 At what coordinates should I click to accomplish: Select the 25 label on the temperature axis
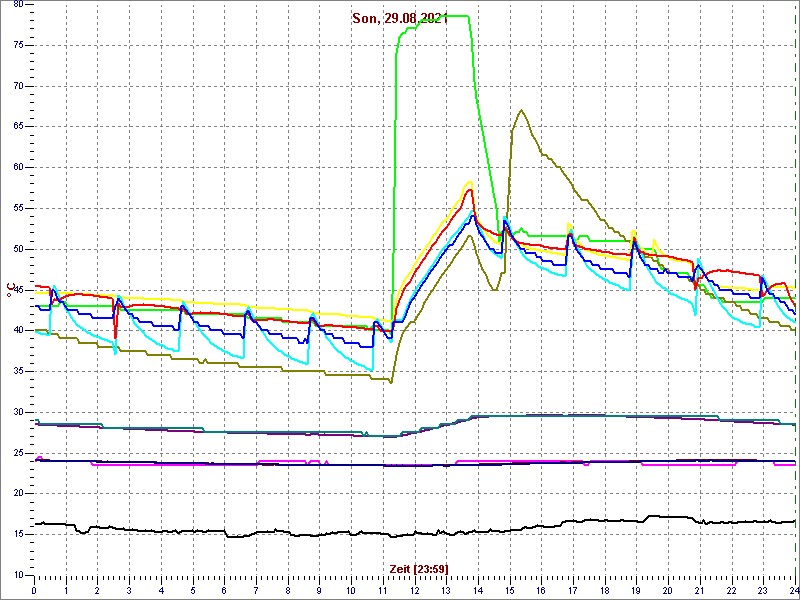17,453
